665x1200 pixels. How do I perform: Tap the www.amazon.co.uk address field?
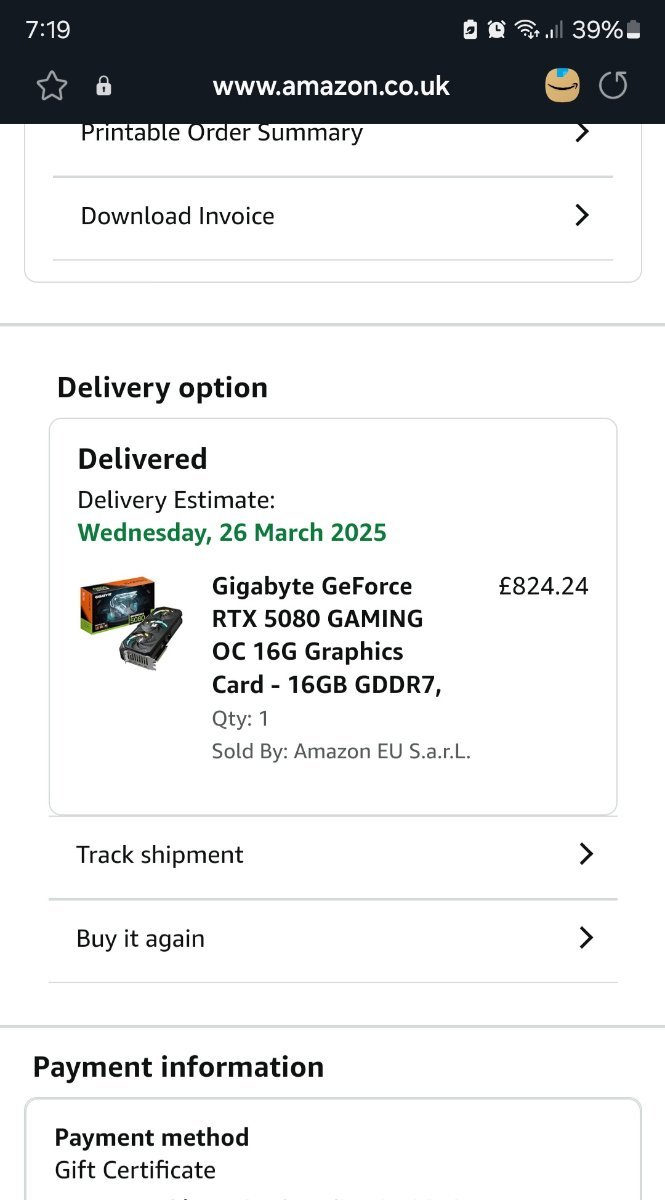331,86
